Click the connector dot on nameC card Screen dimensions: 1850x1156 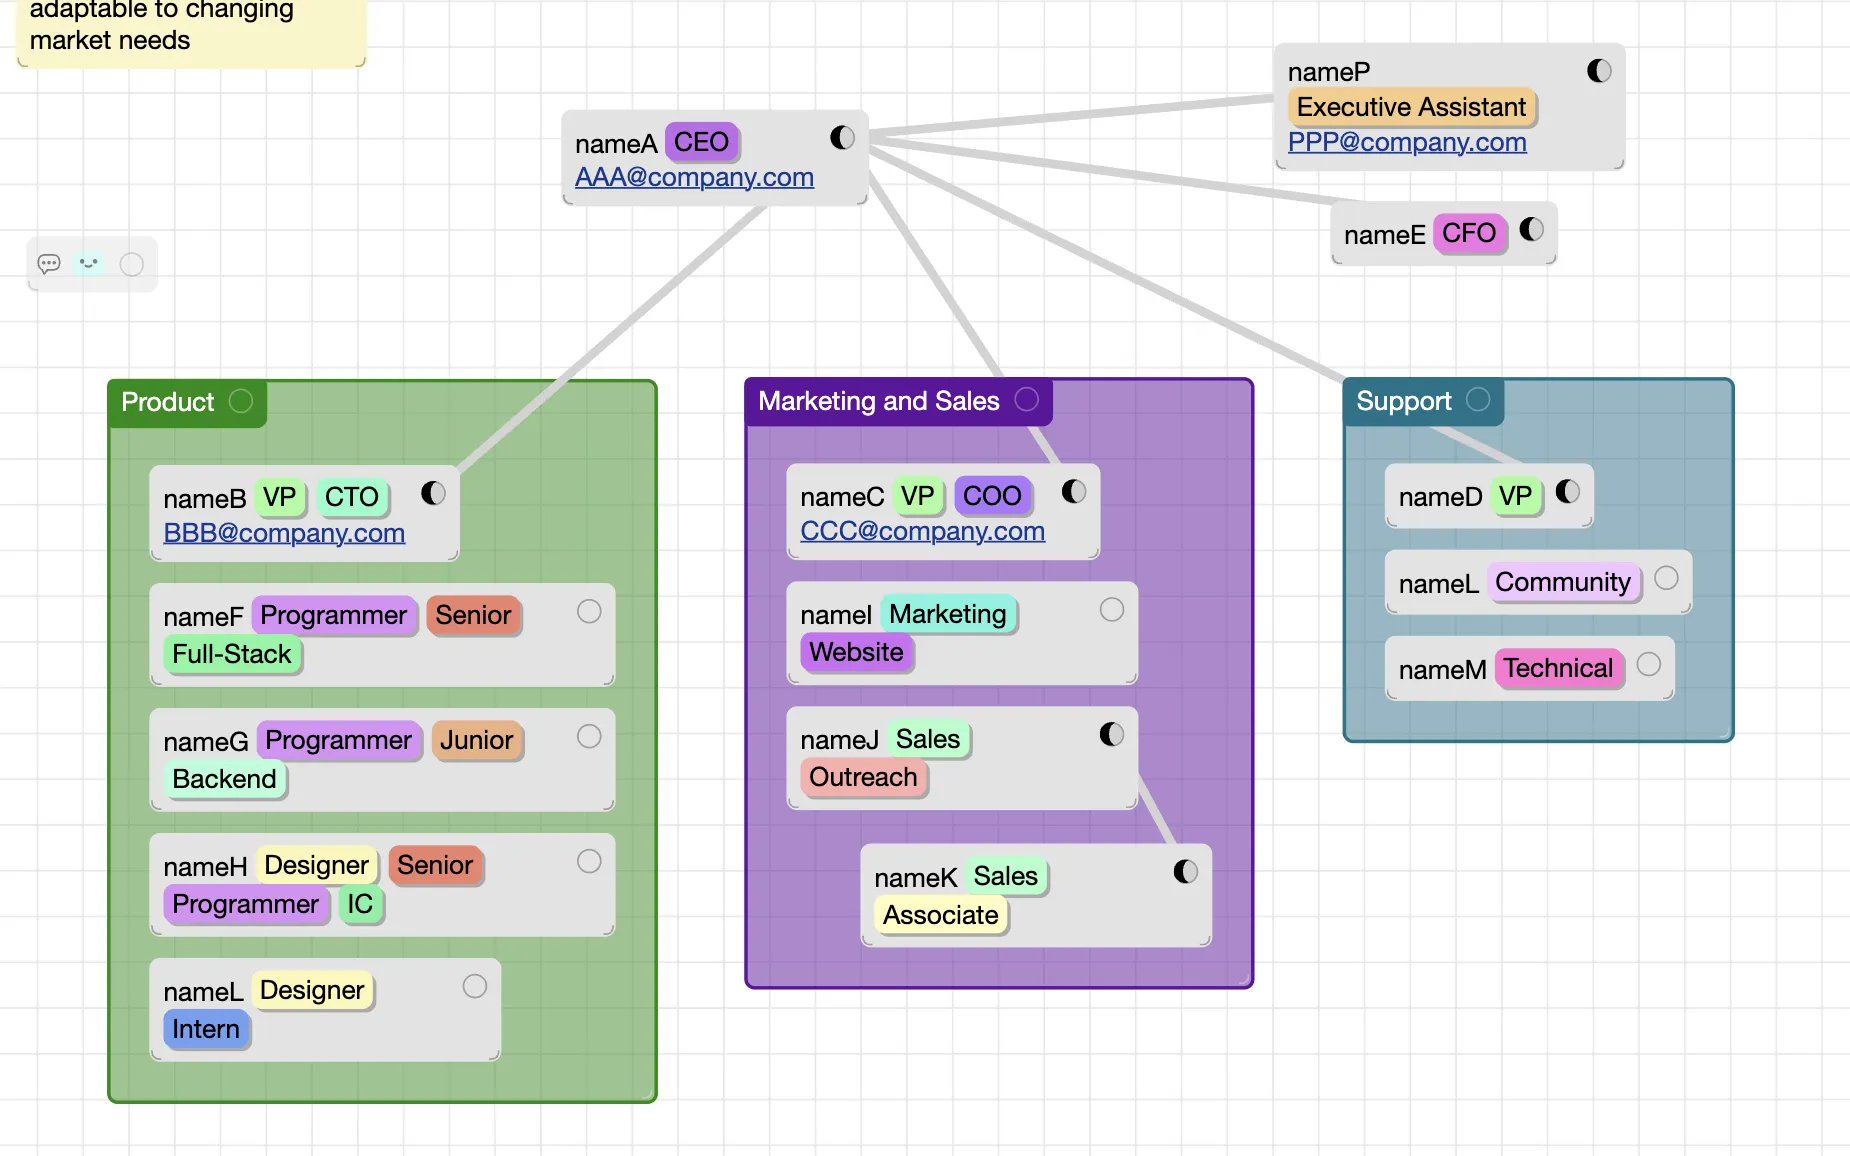(x=1073, y=492)
